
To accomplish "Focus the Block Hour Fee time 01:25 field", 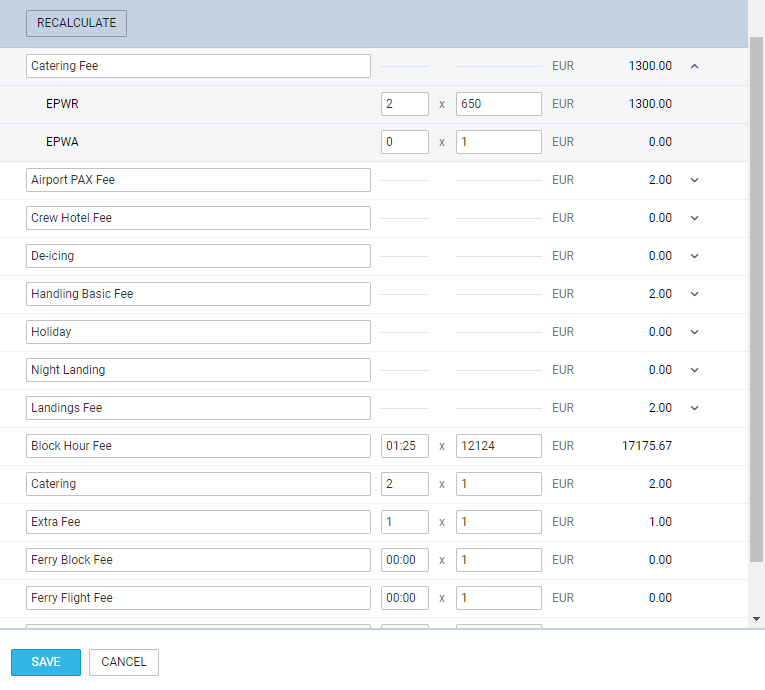I will click(x=405, y=446).
